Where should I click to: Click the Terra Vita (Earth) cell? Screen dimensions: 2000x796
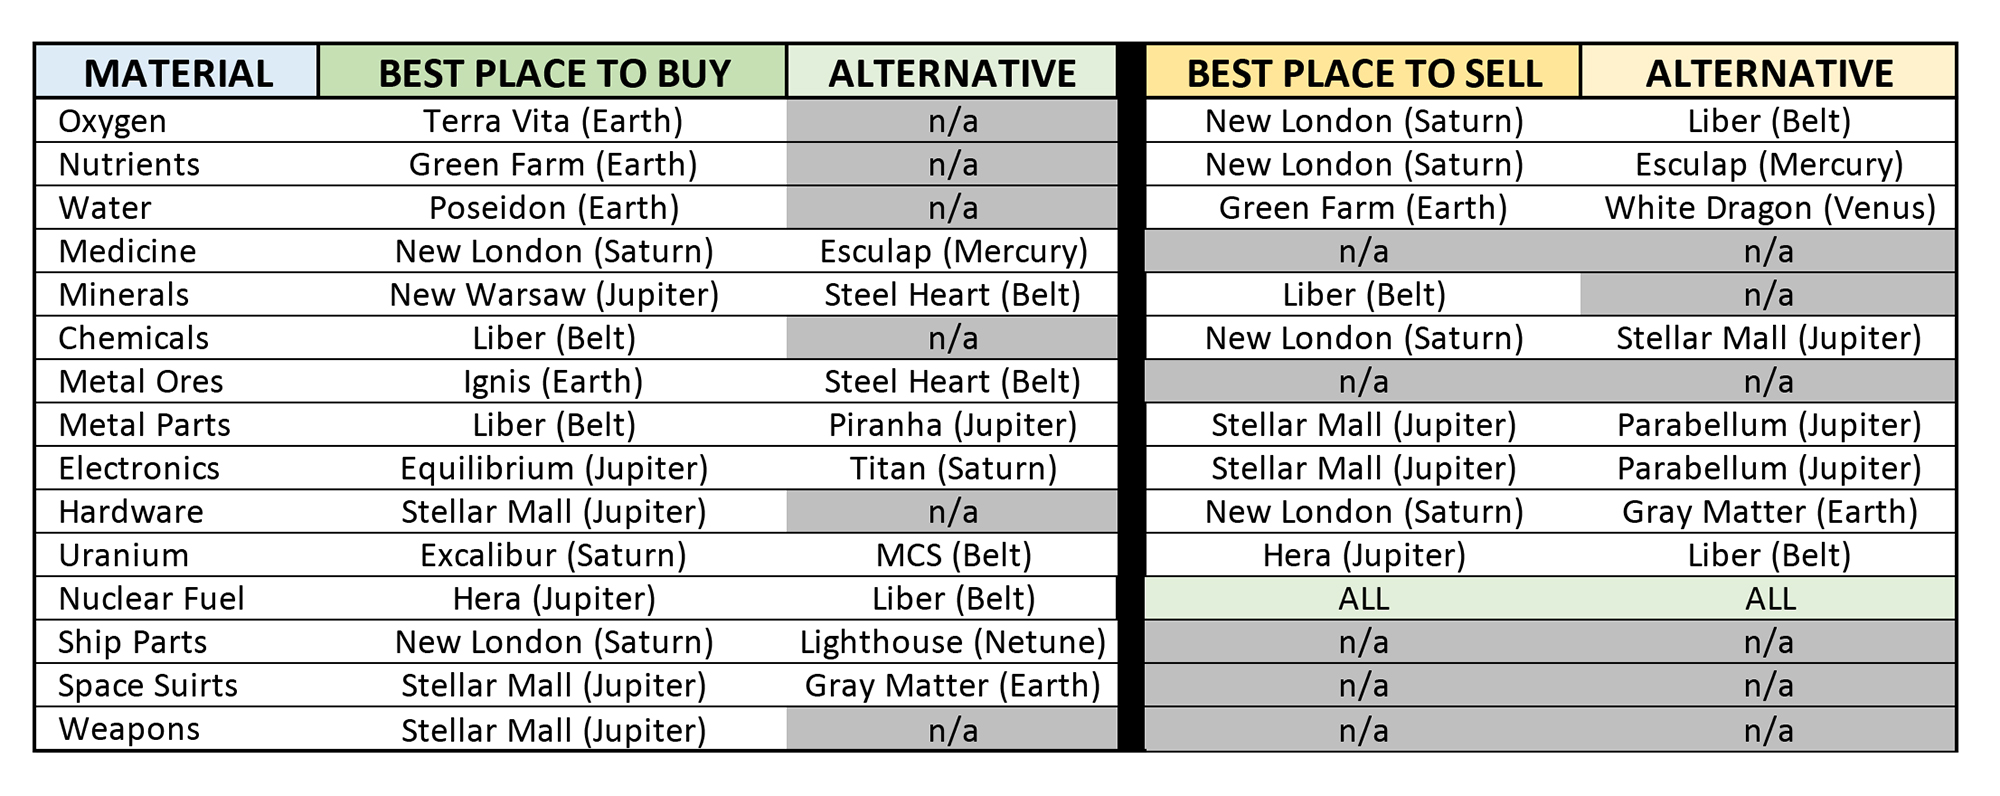[553, 121]
